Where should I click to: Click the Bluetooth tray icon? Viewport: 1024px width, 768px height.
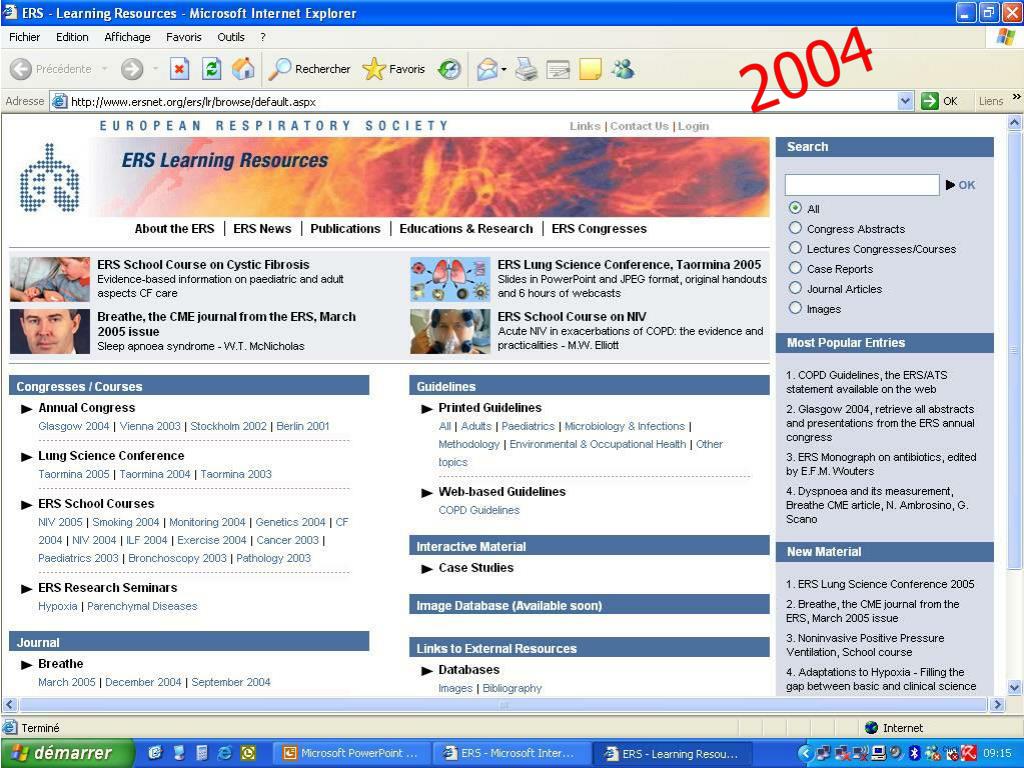tap(914, 753)
